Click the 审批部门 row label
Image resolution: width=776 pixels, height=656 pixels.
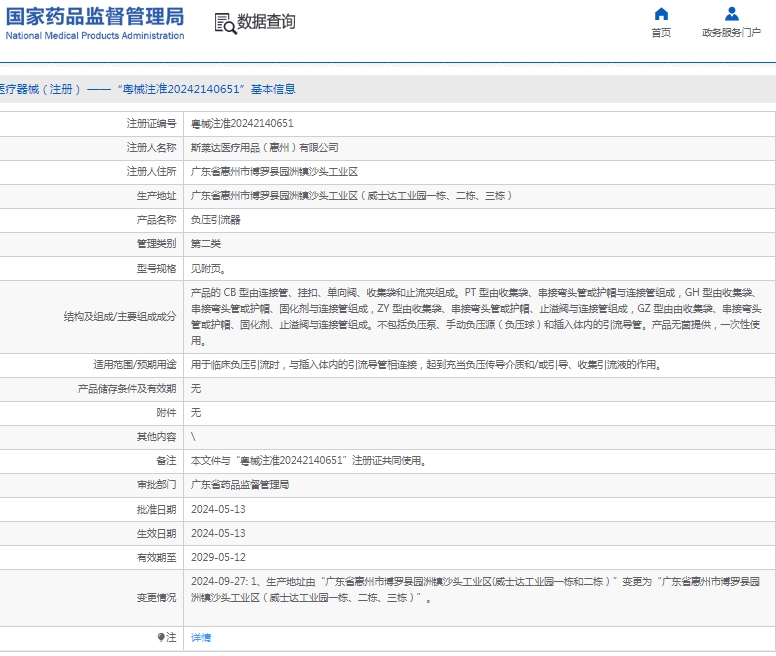pyautogui.click(x=156, y=485)
